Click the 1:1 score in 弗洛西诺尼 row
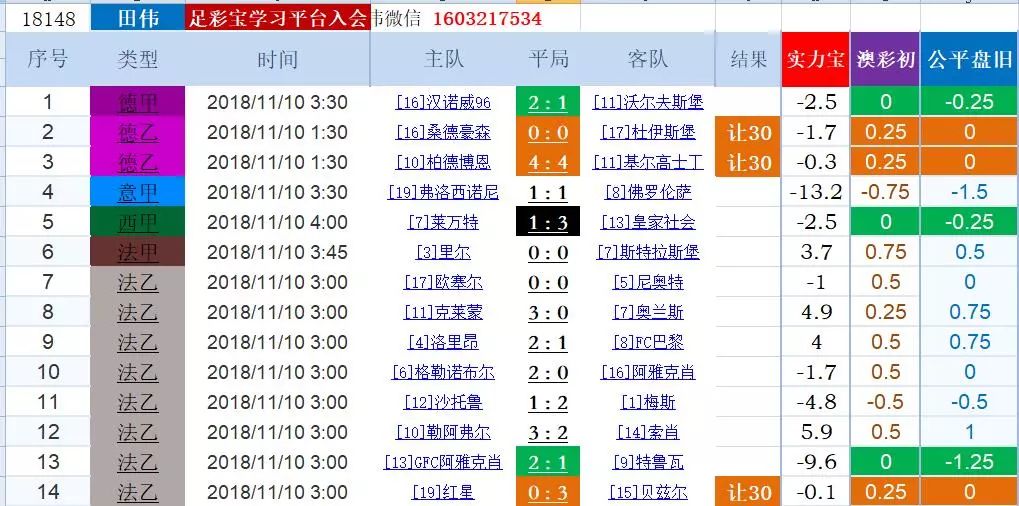 (x=548, y=193)
